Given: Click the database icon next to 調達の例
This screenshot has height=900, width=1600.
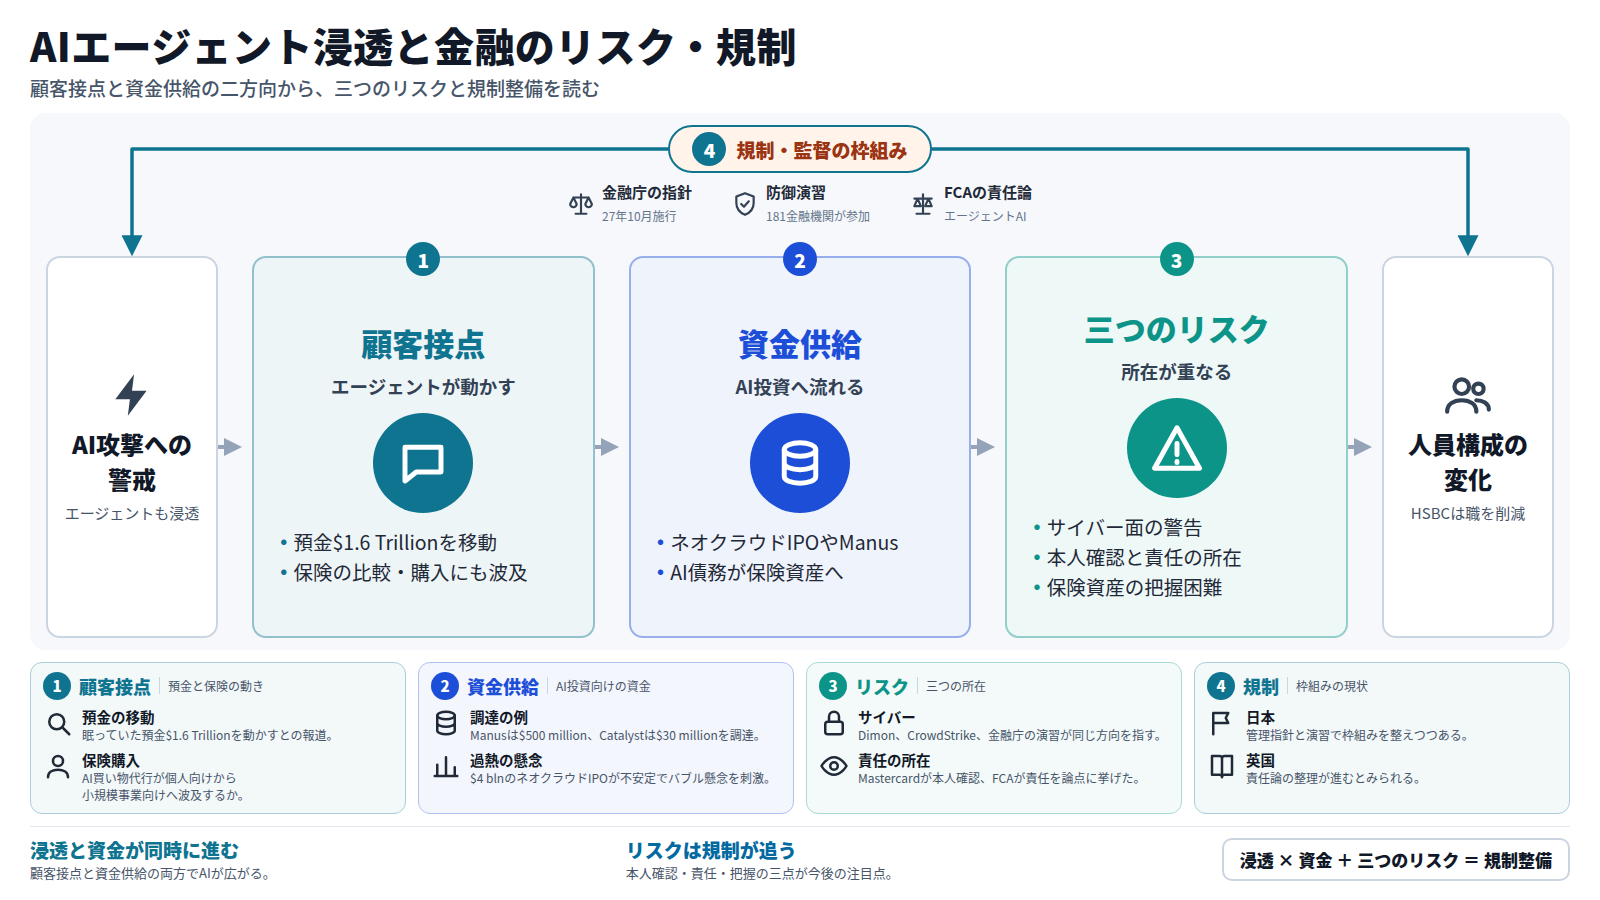Looking at the screenshot, I should [x=446, y=723].
